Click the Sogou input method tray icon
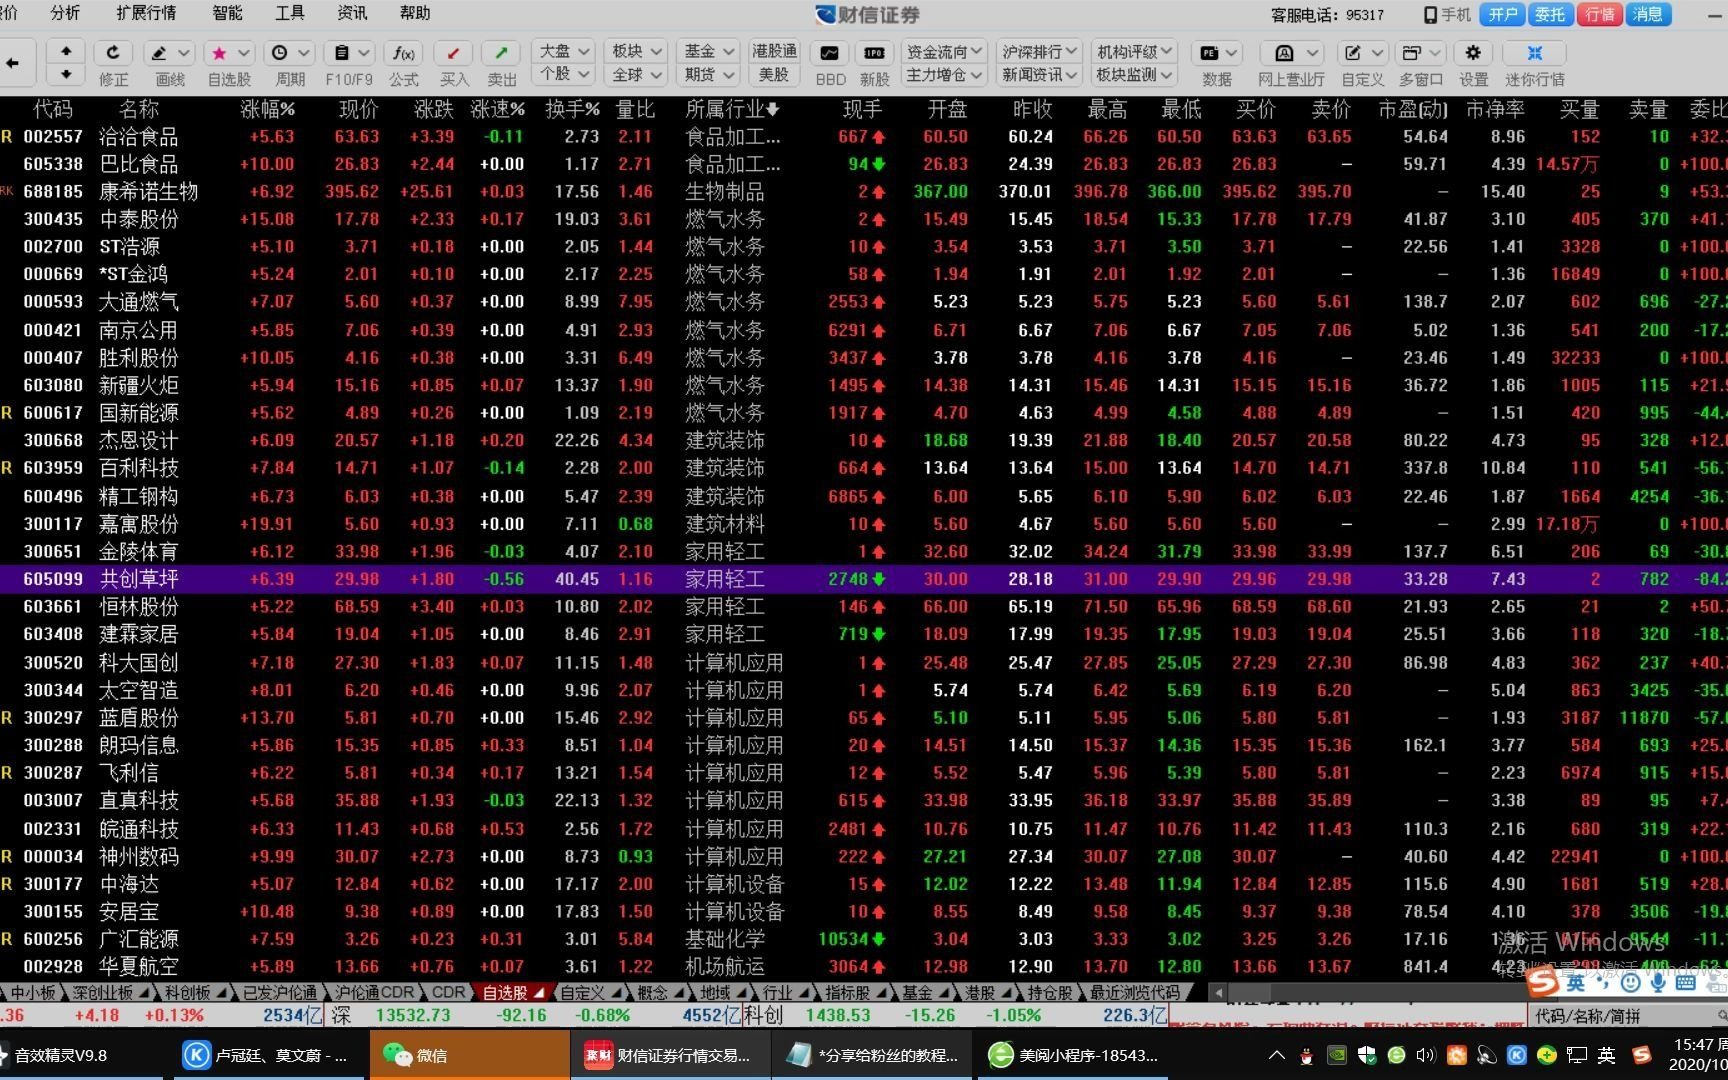The image size is (1728, 1080). pyautogui.click(x=1641, y=1055)
